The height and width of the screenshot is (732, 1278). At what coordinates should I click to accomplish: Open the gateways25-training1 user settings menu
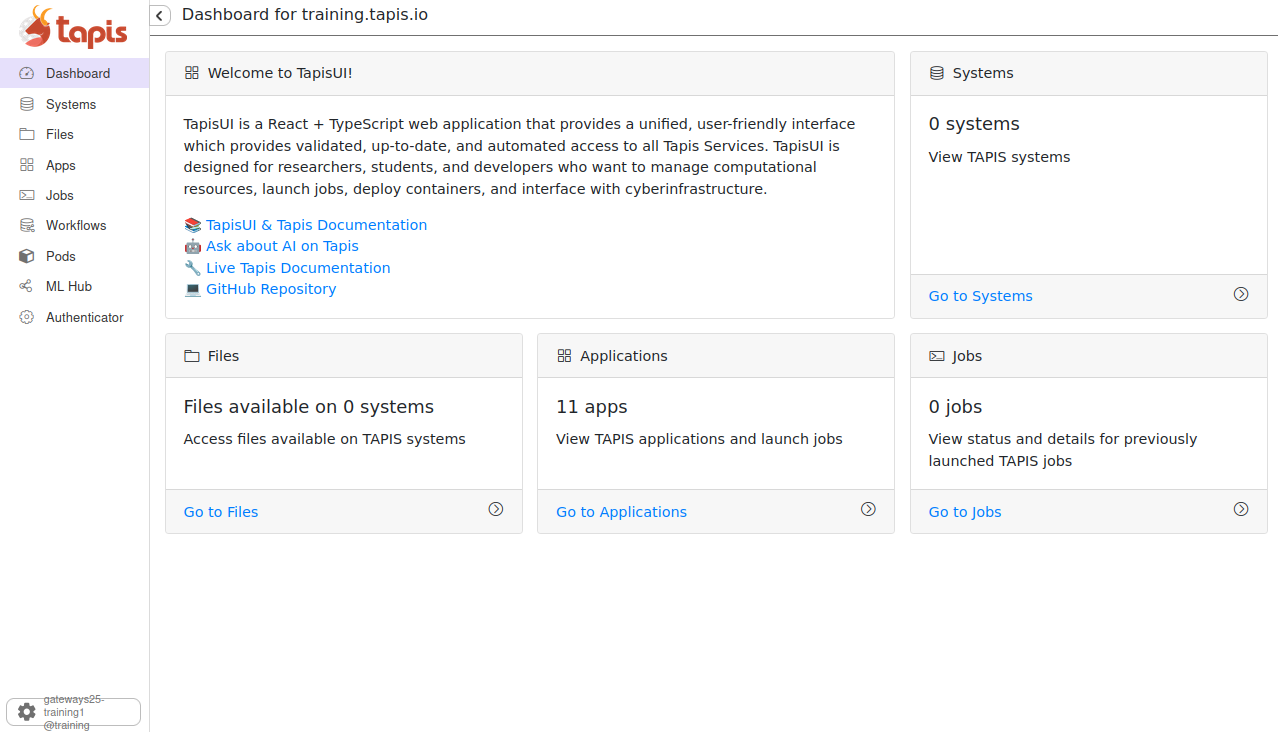pyautogui.click(x=73, y=712)
